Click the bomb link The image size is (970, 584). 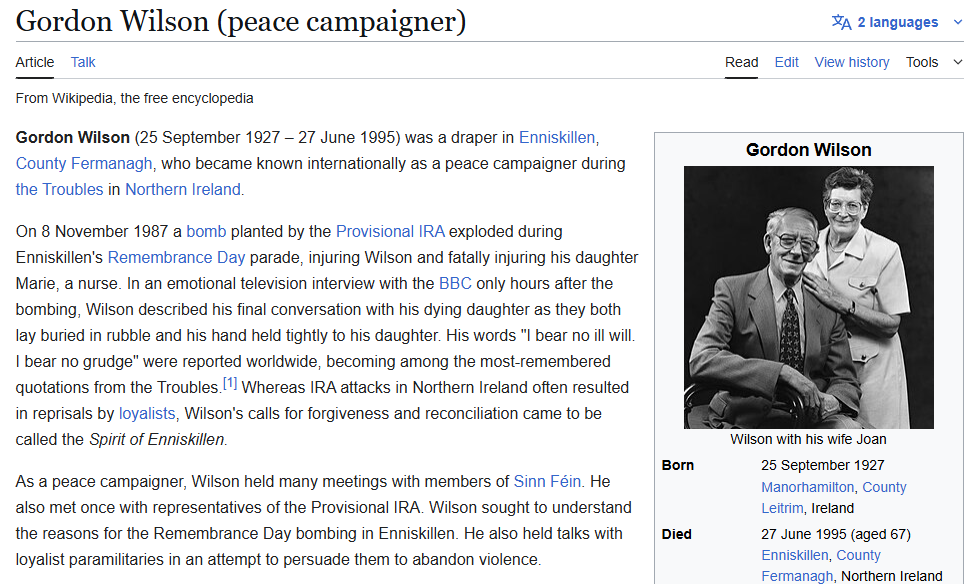tap(206, 231)
